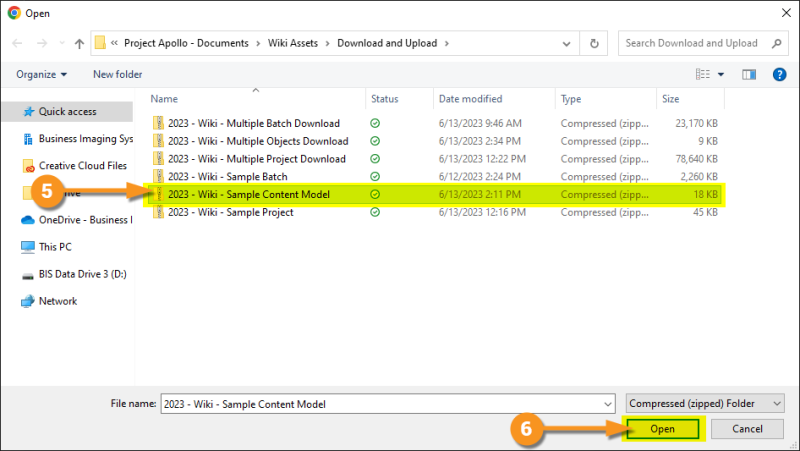Go back with the Back arrow

pyautogui.click(x=17, y=43)
